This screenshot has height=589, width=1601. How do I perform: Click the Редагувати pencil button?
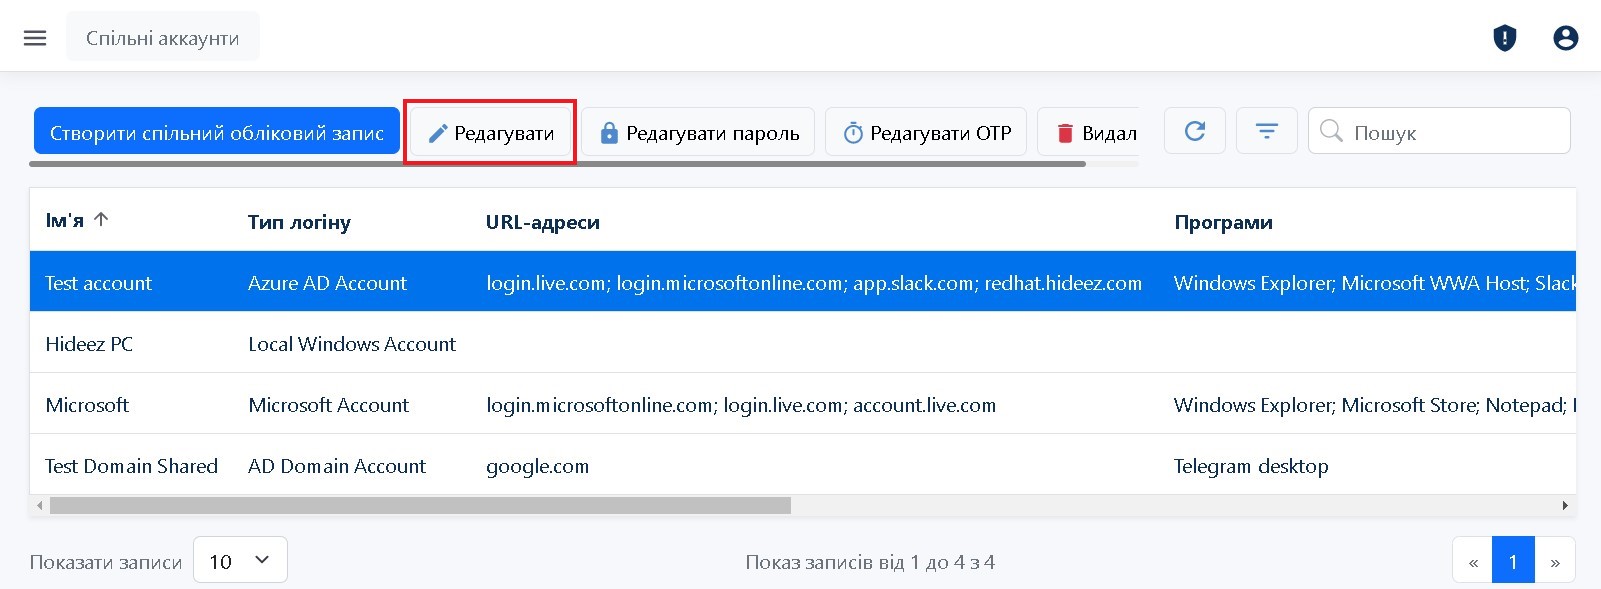coord(490,133)
